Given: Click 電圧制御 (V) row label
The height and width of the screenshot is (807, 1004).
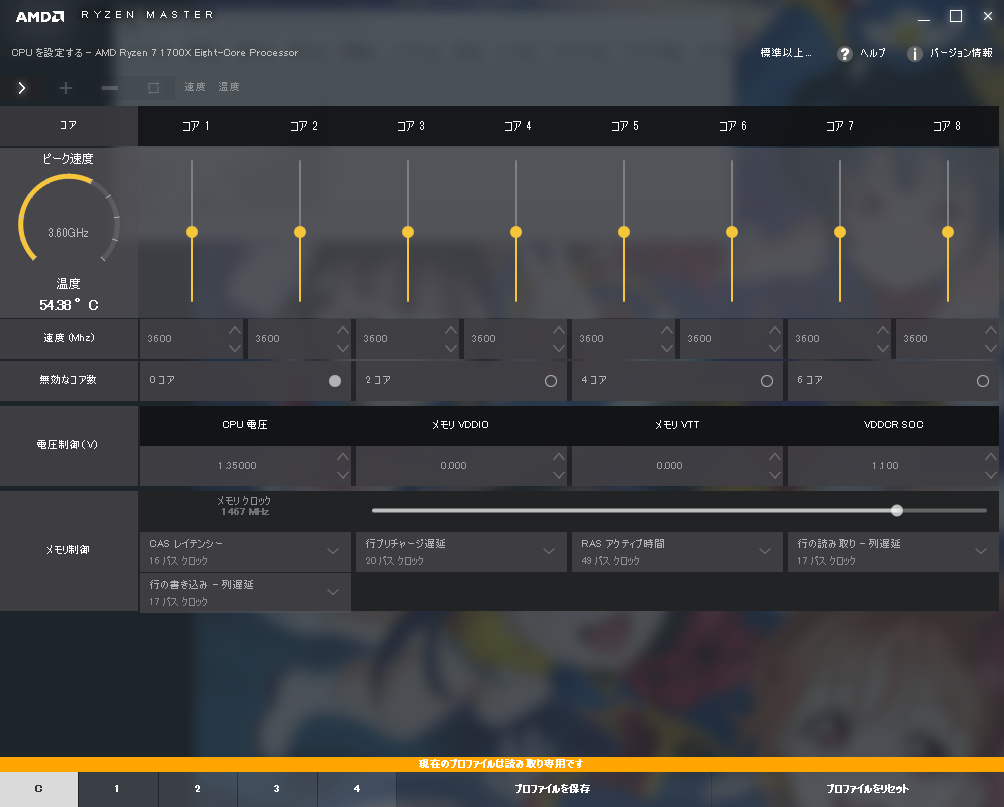Looking at the screenshot, I should pyautogui.click(x=67, y=444).
